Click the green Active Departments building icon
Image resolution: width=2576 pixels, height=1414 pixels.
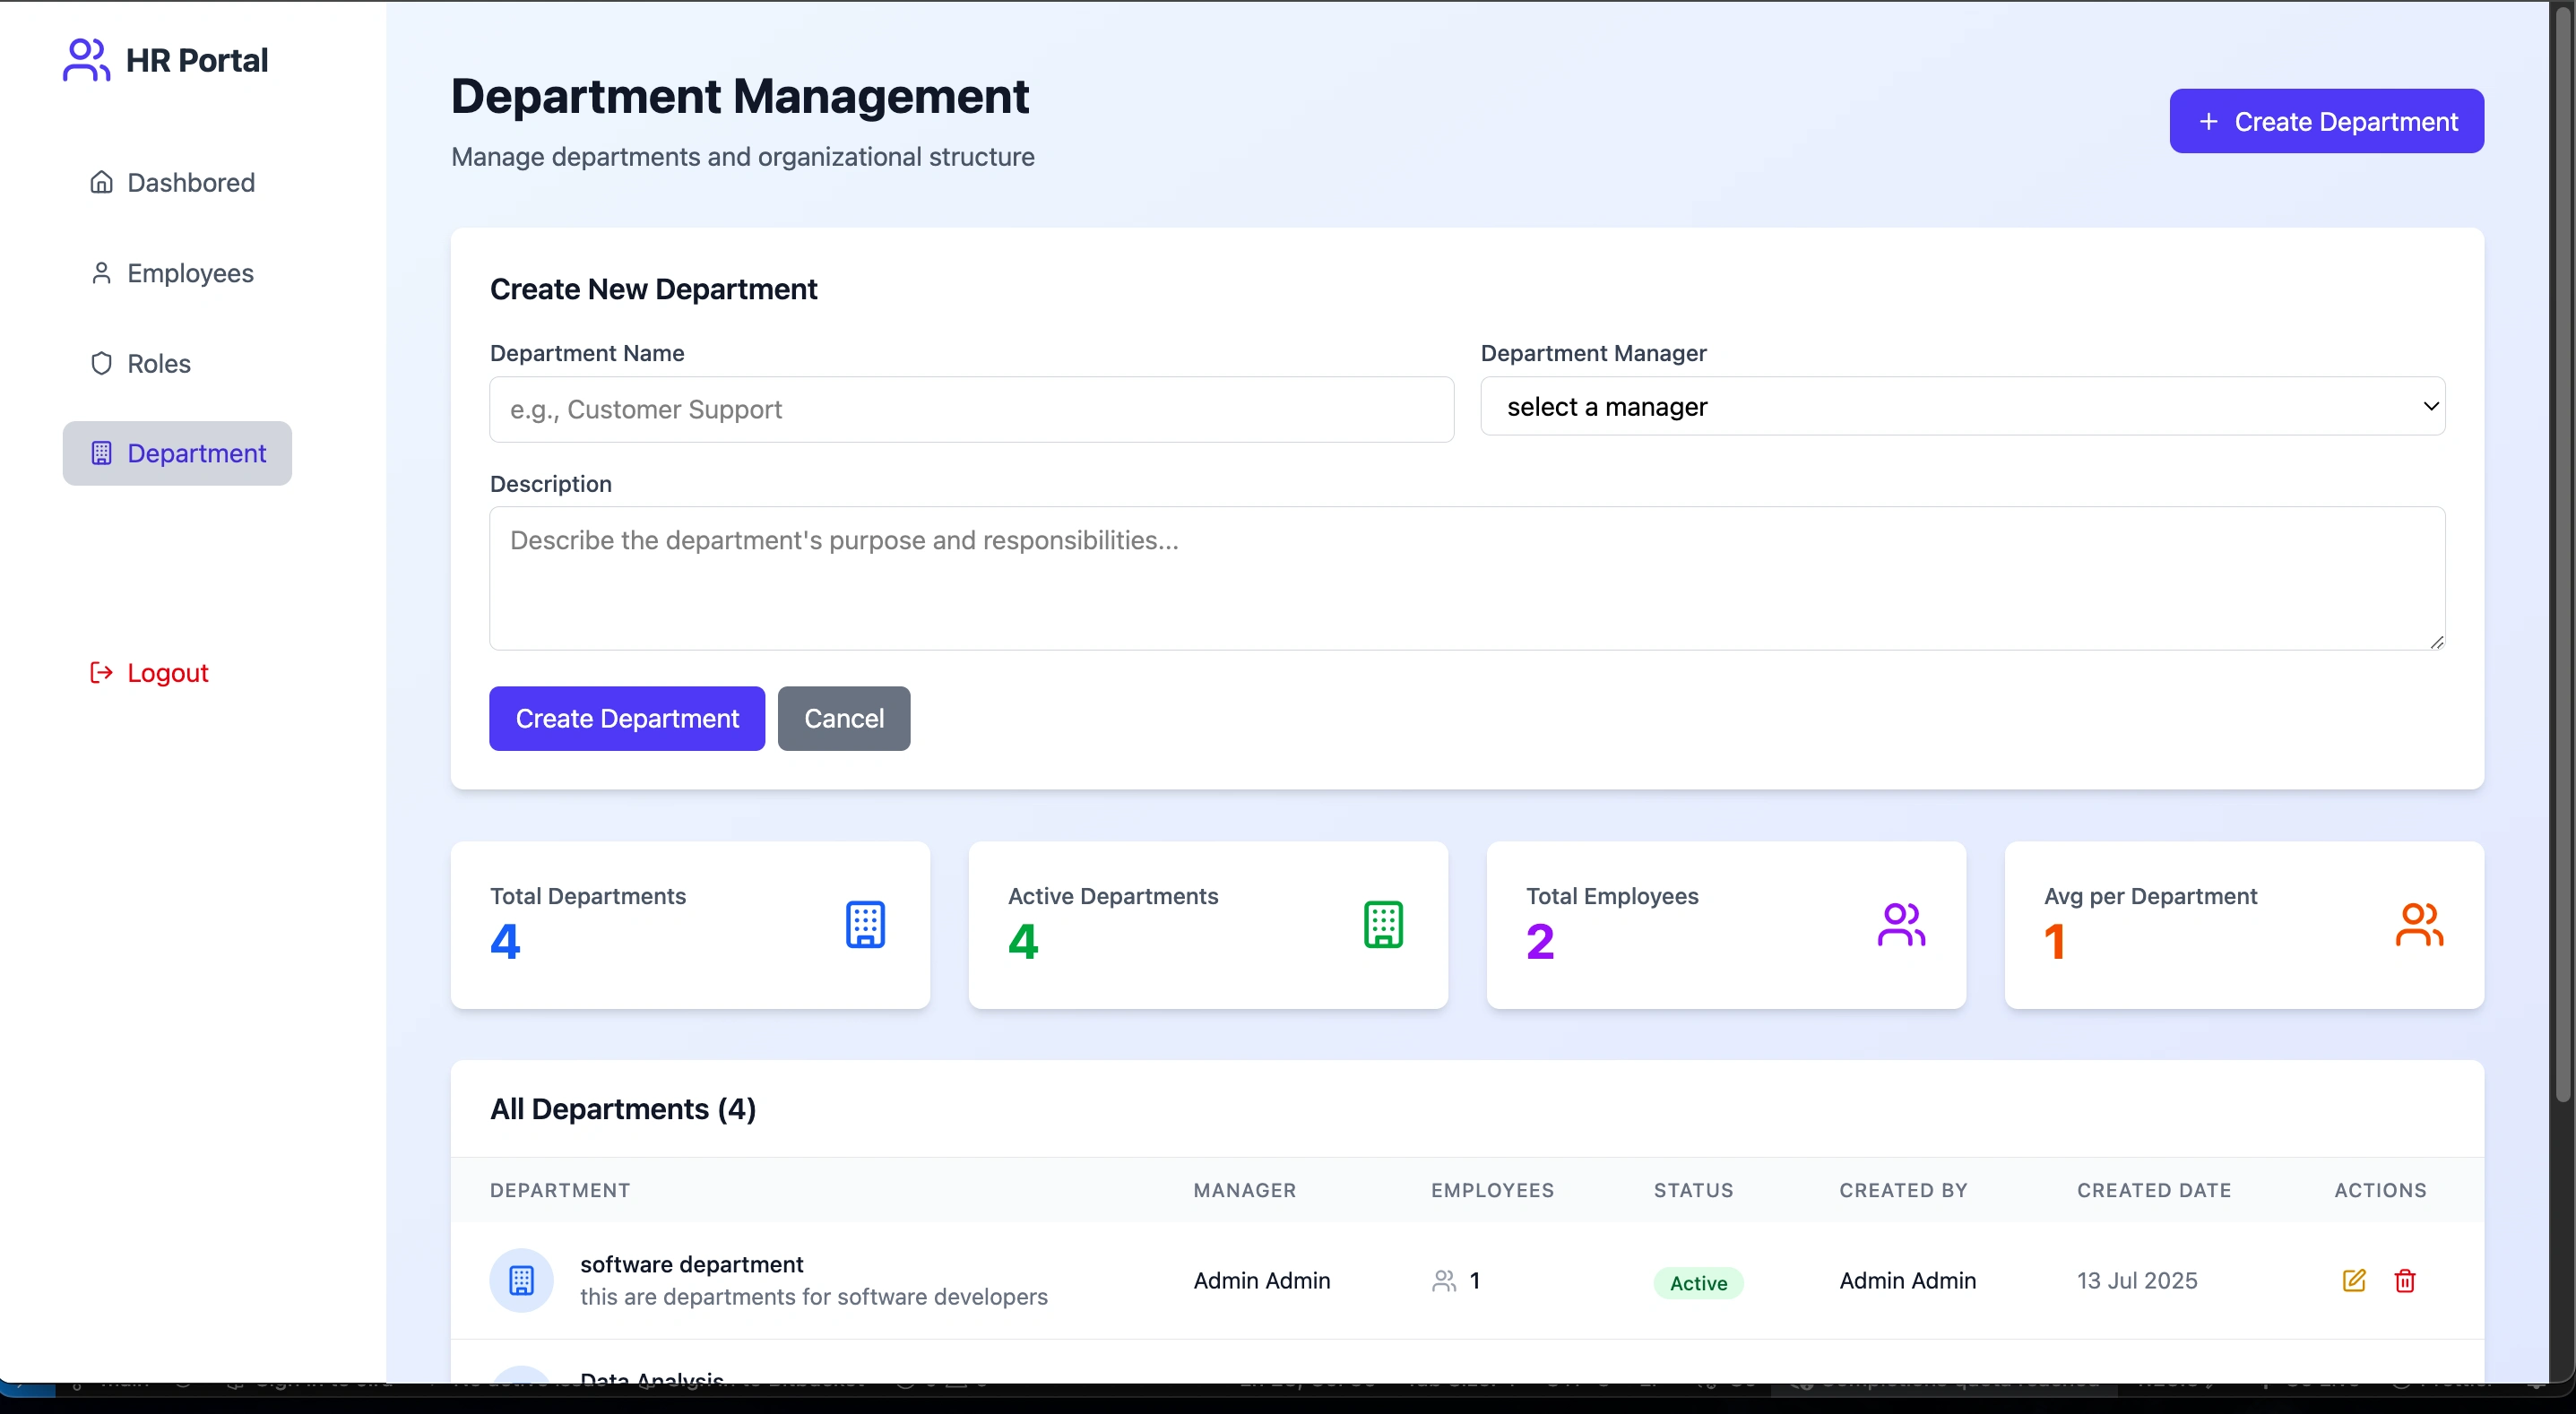click(1382, 924)
